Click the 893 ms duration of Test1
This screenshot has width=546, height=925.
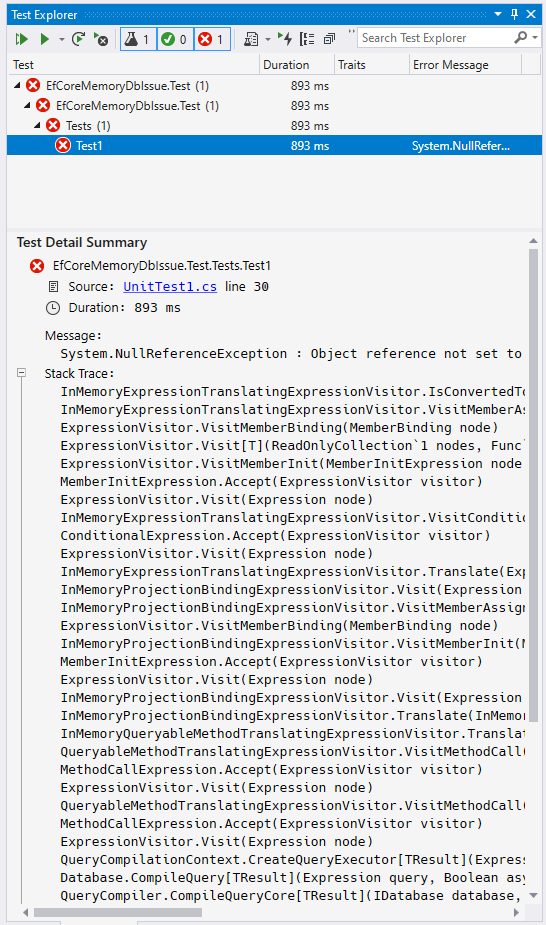[310, 146]
